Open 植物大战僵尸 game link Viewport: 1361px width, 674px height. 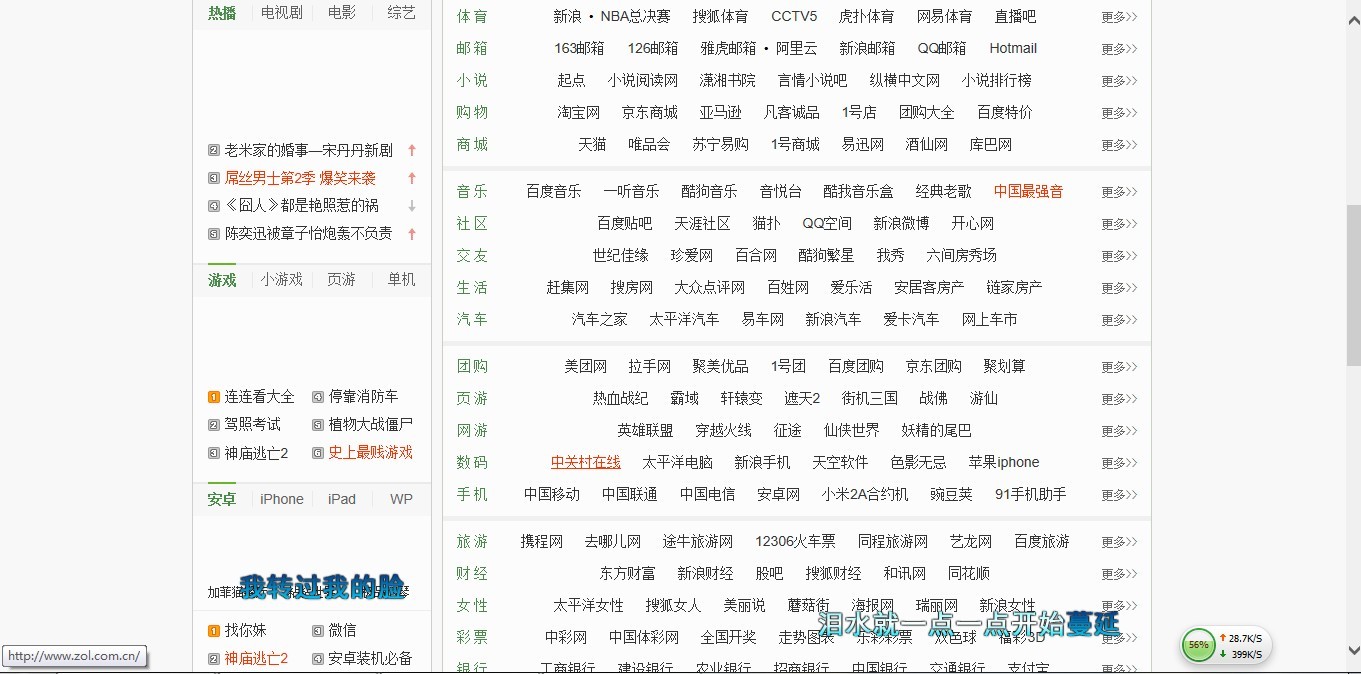pos(371,424)
